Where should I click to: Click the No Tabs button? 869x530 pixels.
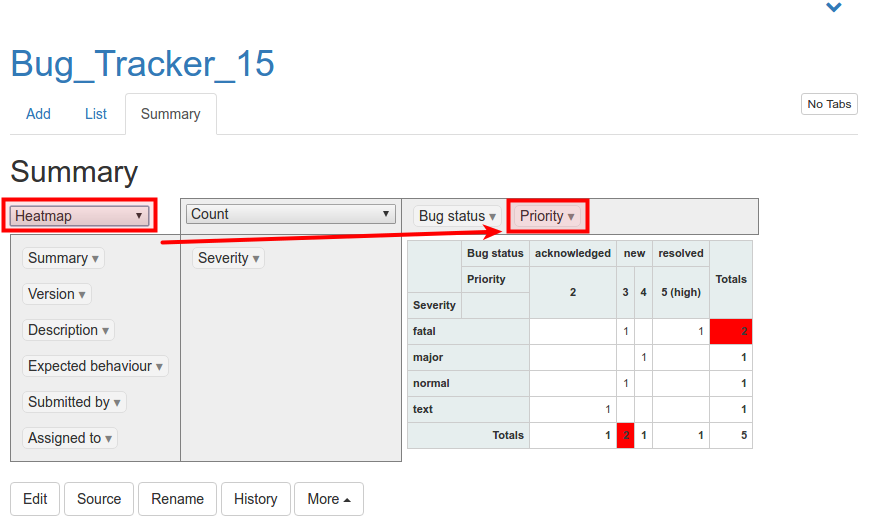point(829,104)
